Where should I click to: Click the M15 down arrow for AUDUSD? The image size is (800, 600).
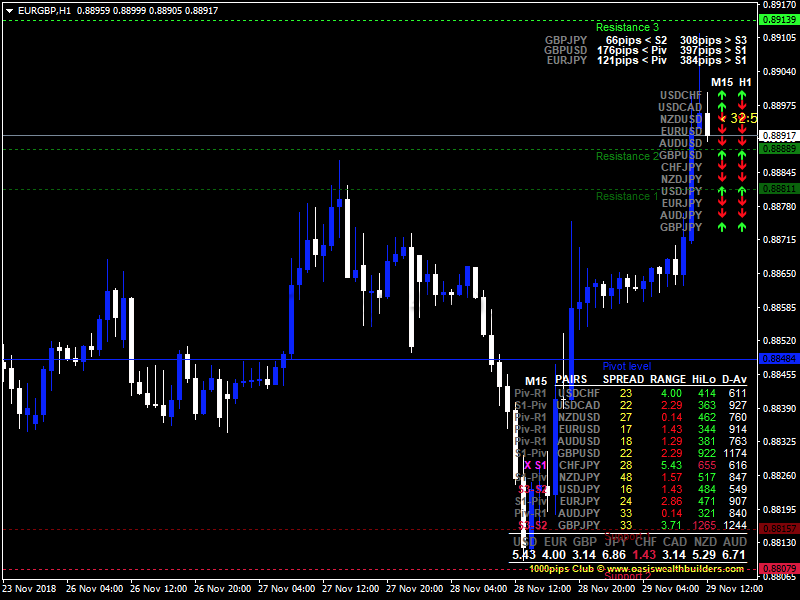721,143
